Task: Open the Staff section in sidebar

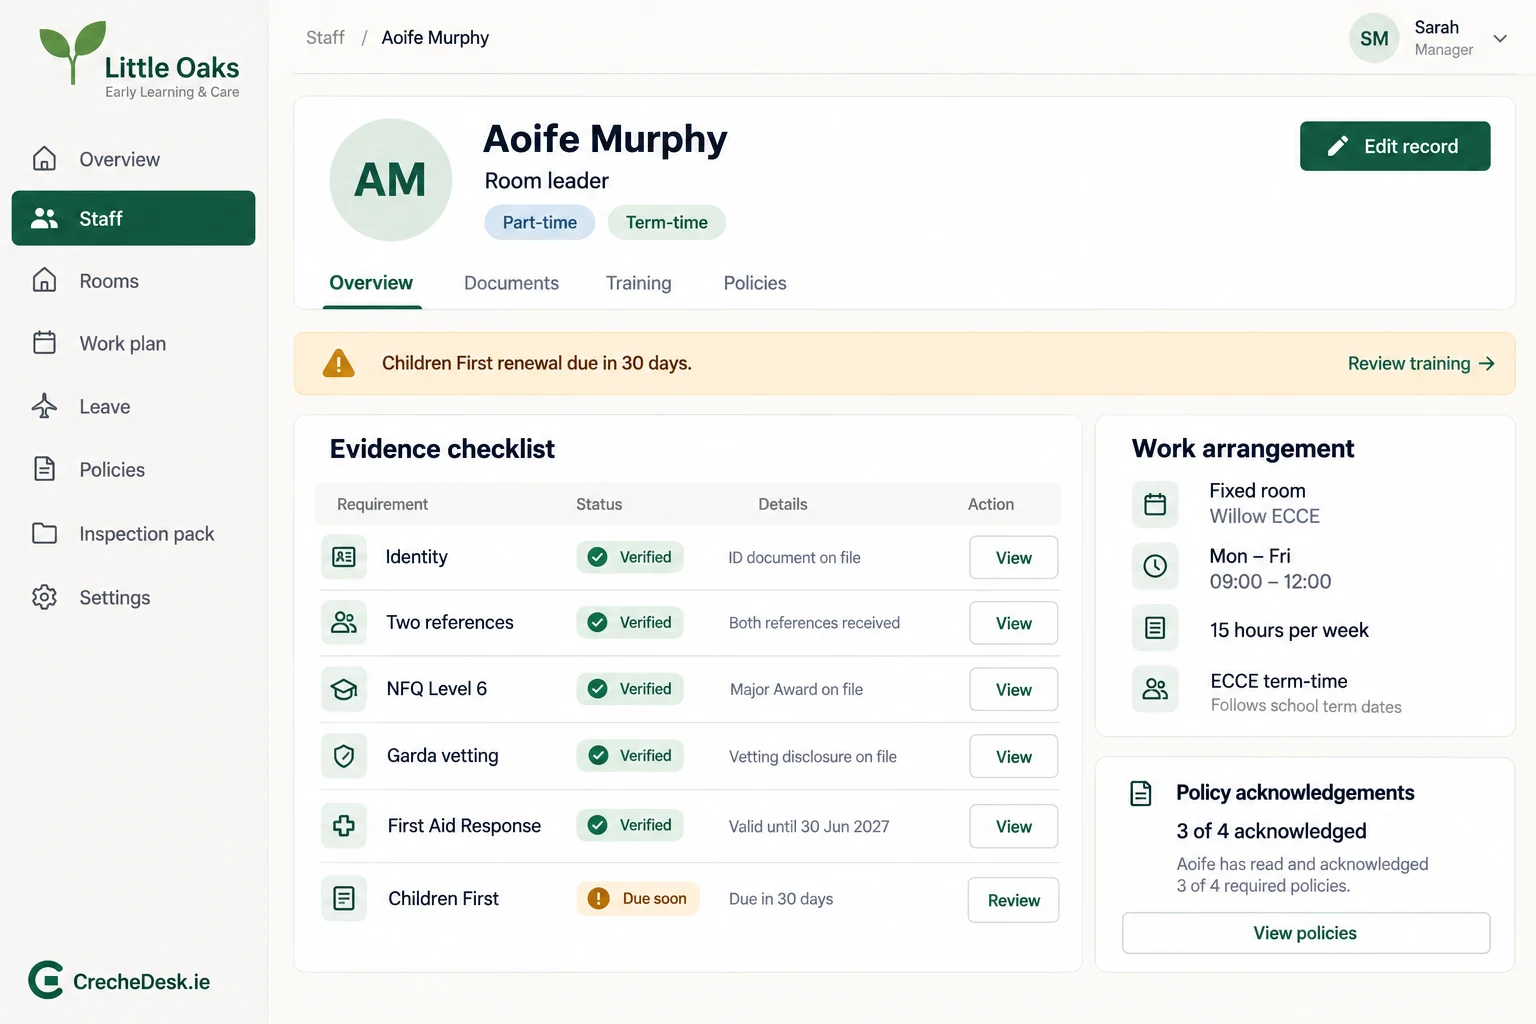Action: click(x=133, y=218)
